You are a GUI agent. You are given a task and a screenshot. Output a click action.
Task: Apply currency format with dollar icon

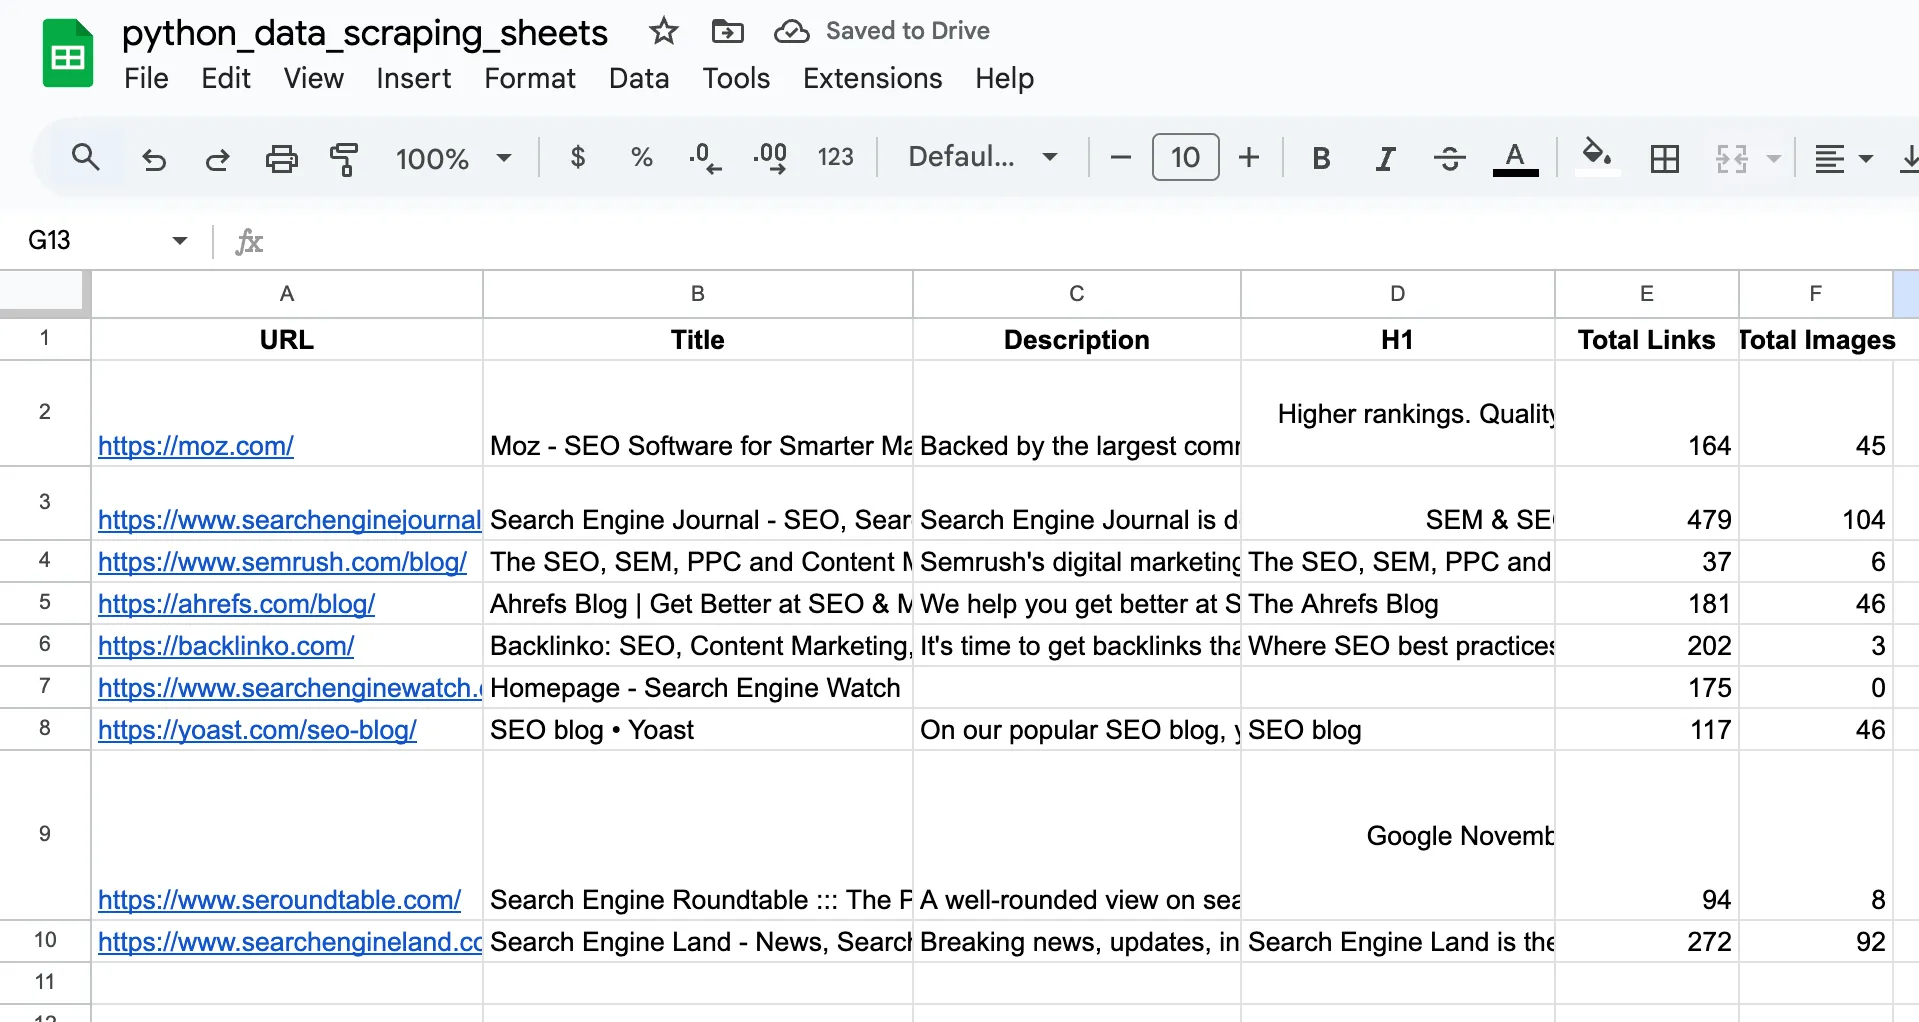pyautogui.click(x=577, y=157)
